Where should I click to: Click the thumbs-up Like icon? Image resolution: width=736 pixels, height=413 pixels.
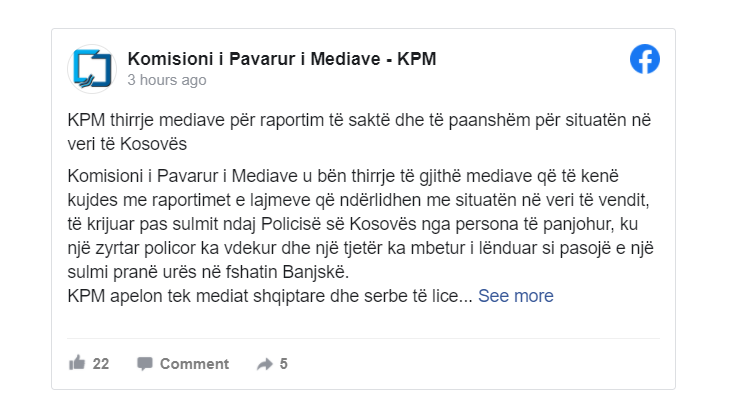(x=77, y=363)
